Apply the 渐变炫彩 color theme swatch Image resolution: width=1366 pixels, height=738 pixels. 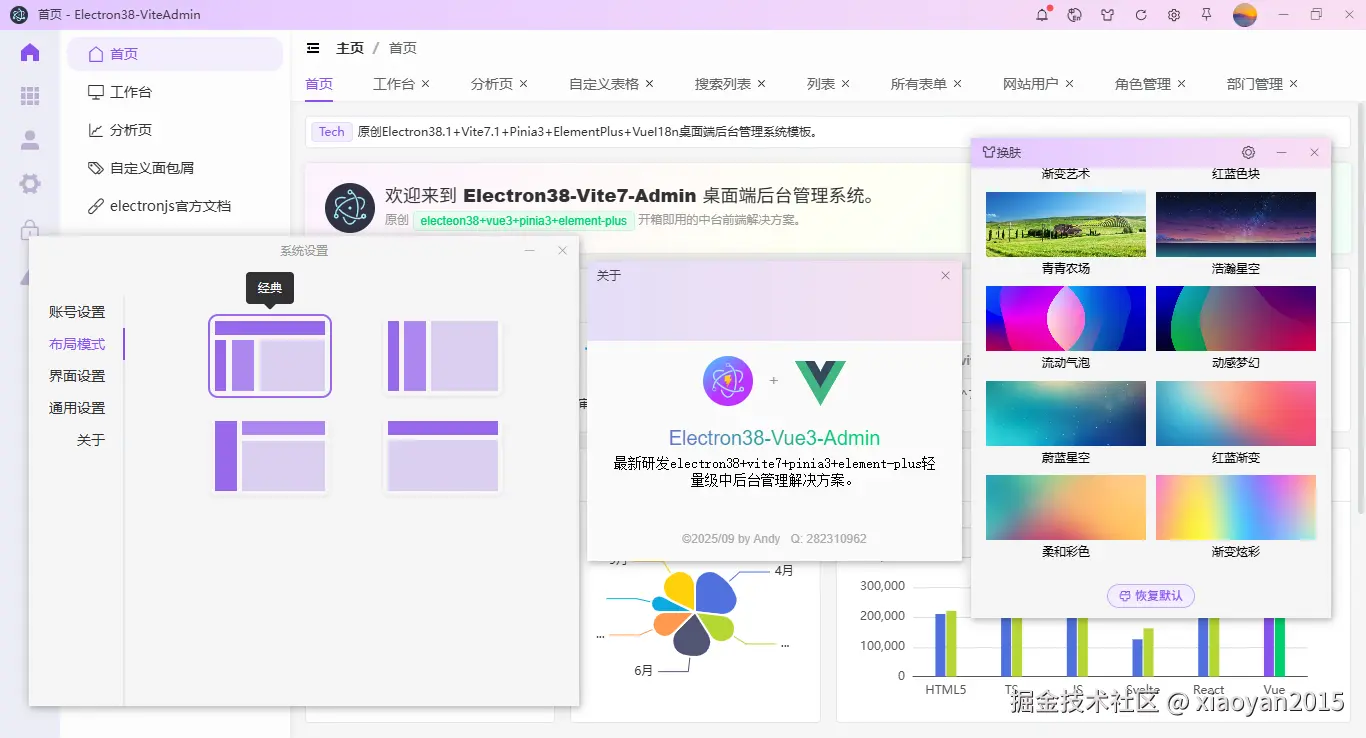point(1236,507)
